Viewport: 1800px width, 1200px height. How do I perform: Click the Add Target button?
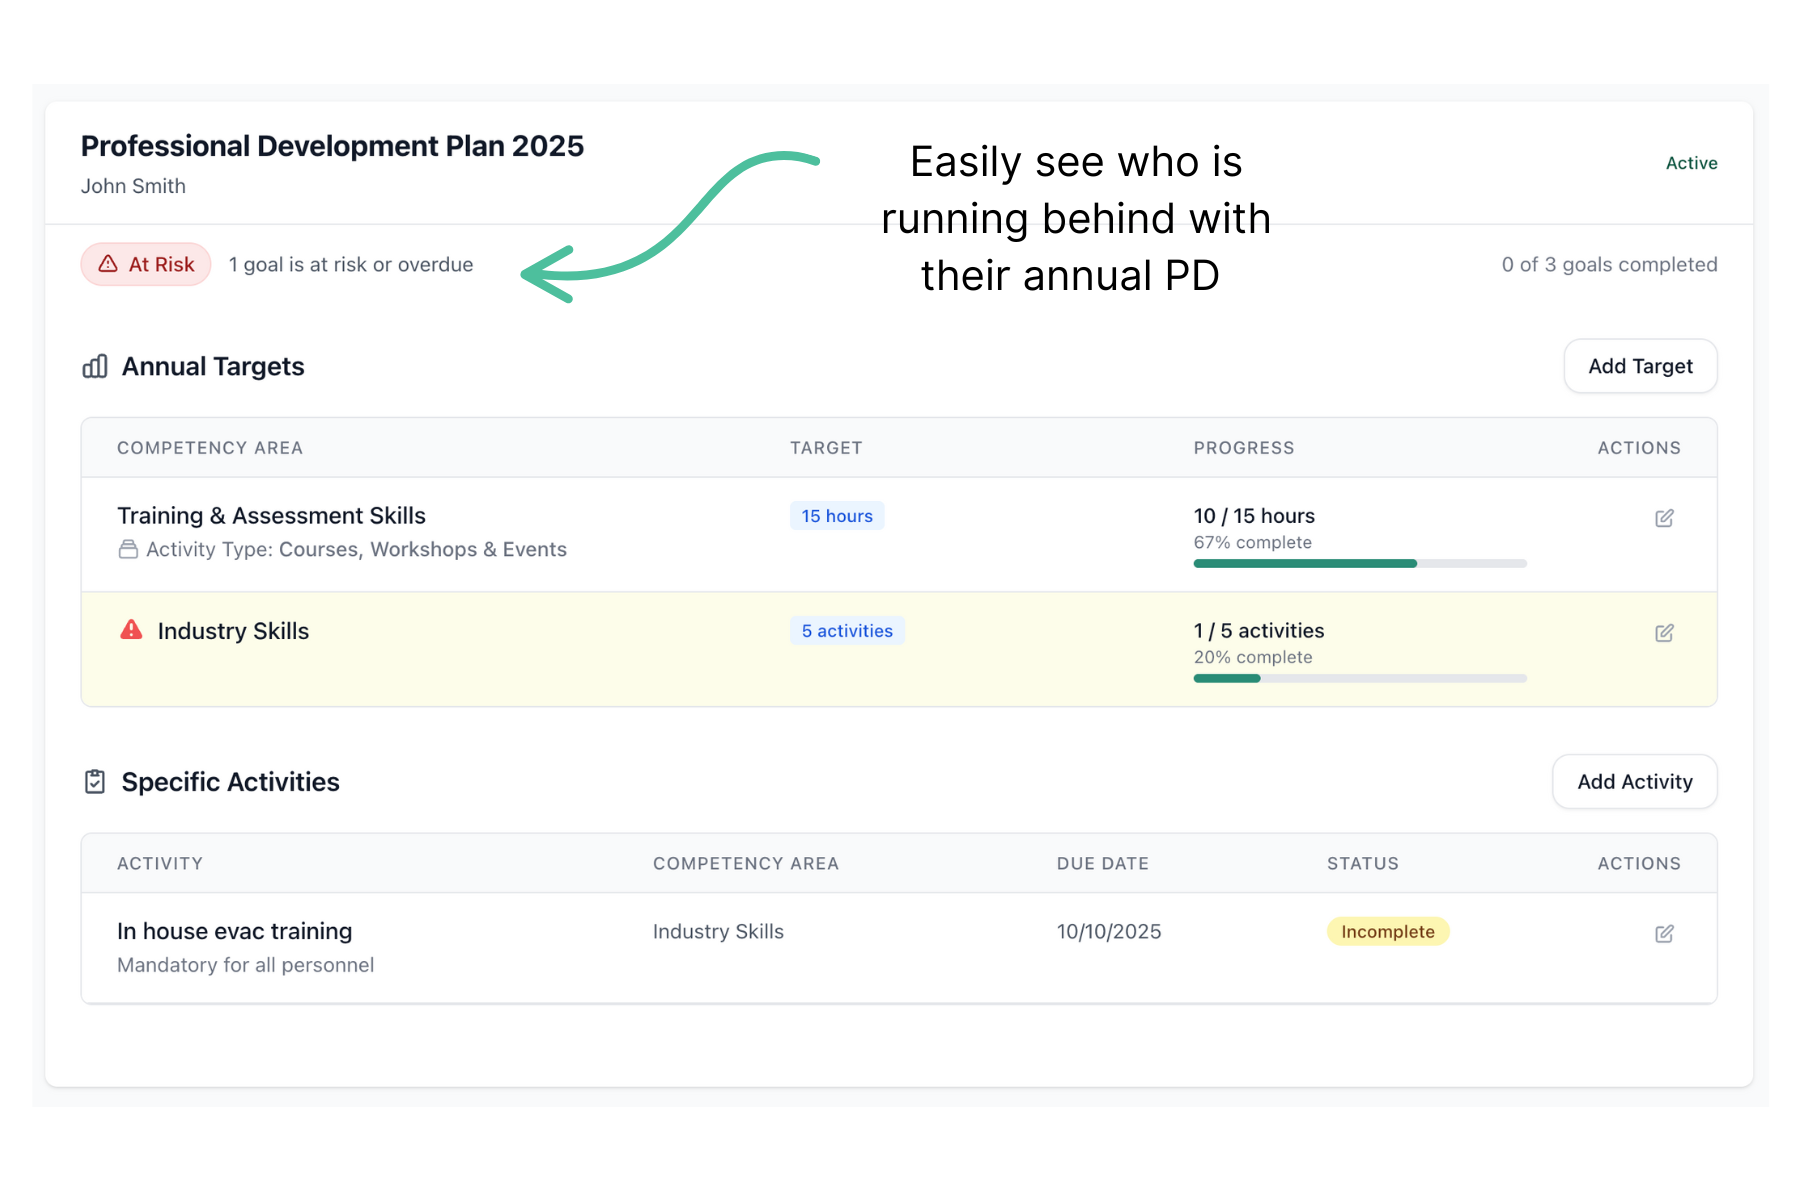(1640, 366)
